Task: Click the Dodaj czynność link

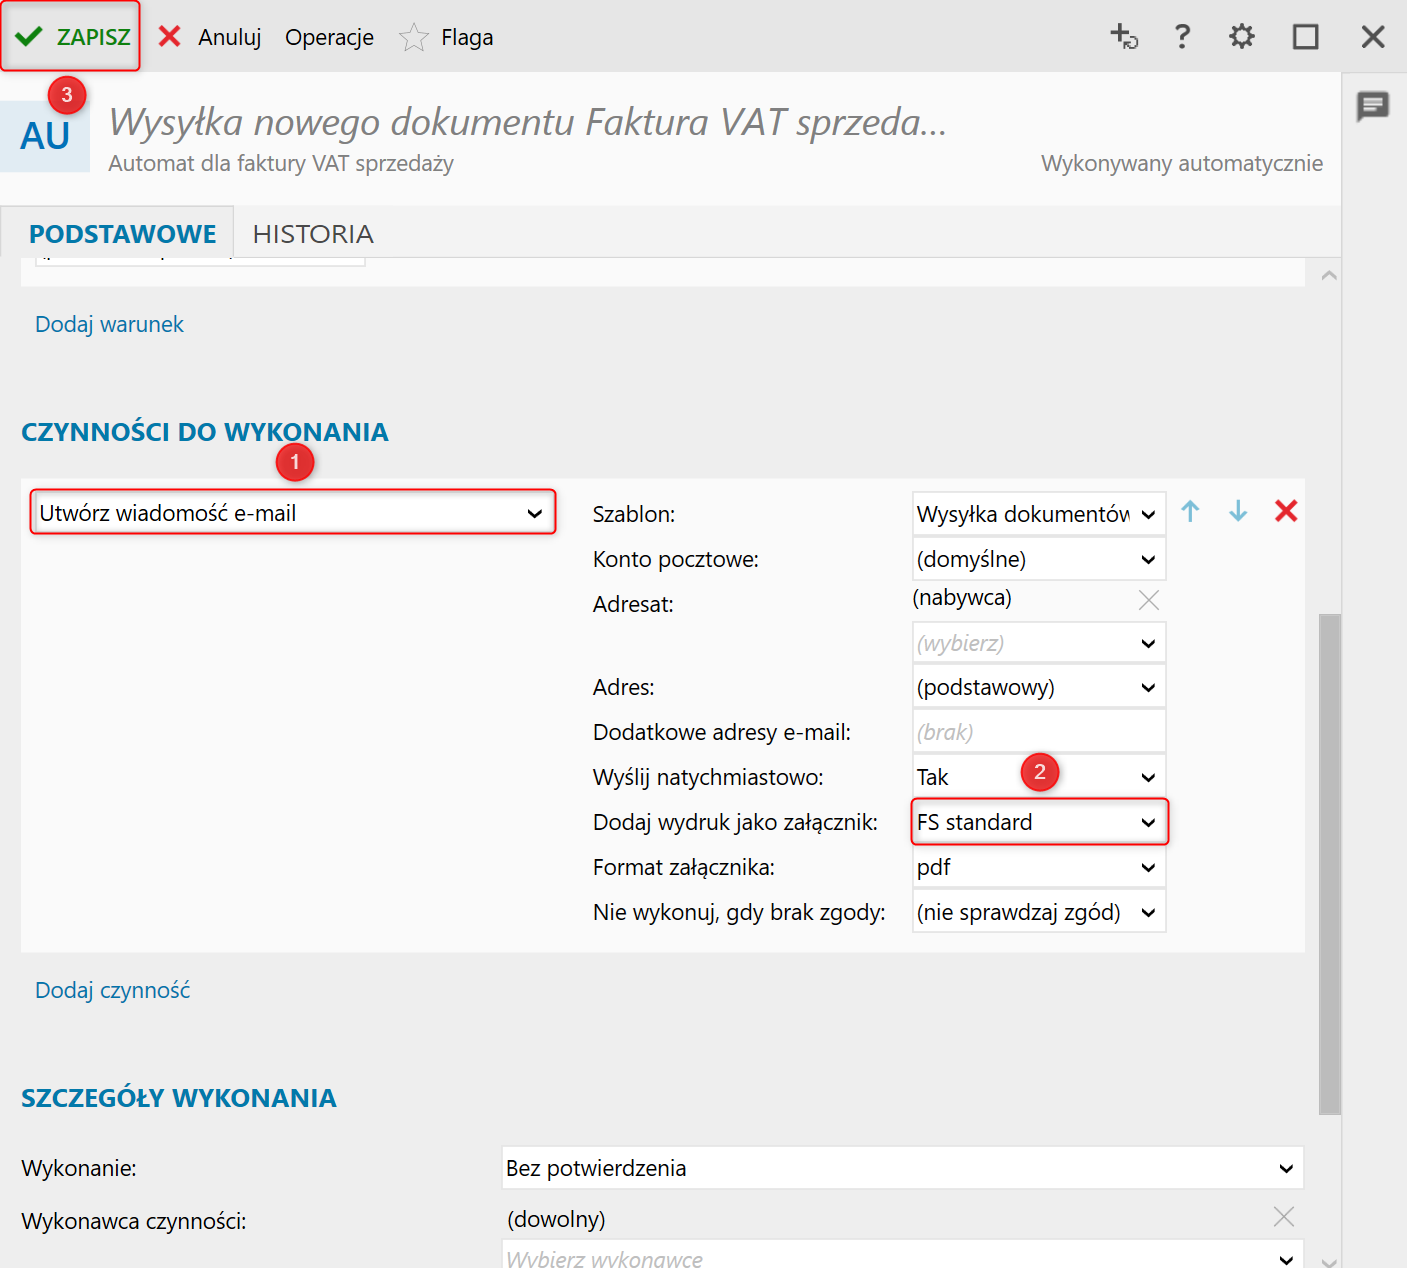Action: [112, 990]
